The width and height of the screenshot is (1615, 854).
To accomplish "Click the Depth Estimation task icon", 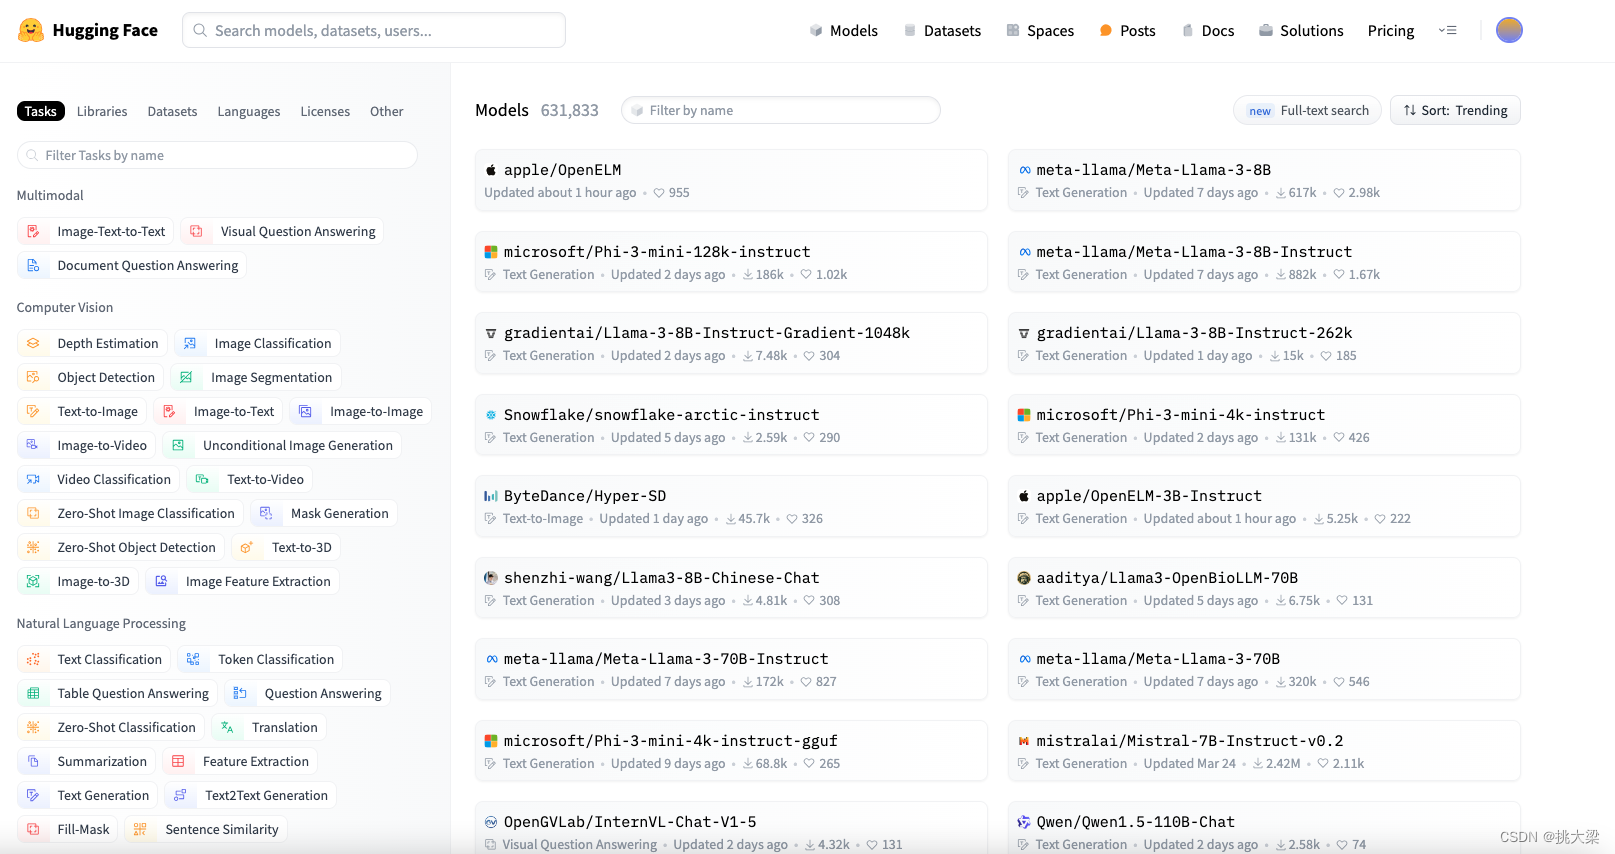I will [33, 343].
